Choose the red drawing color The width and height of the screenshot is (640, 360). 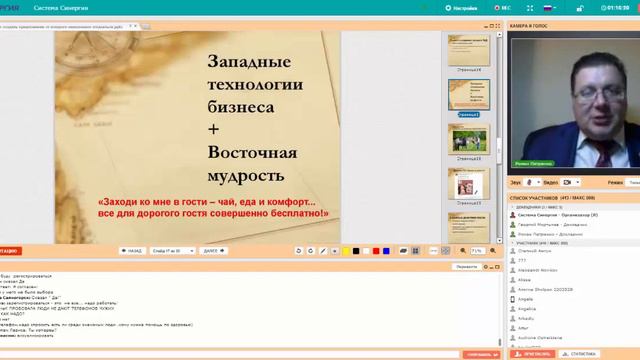point(376,251)
